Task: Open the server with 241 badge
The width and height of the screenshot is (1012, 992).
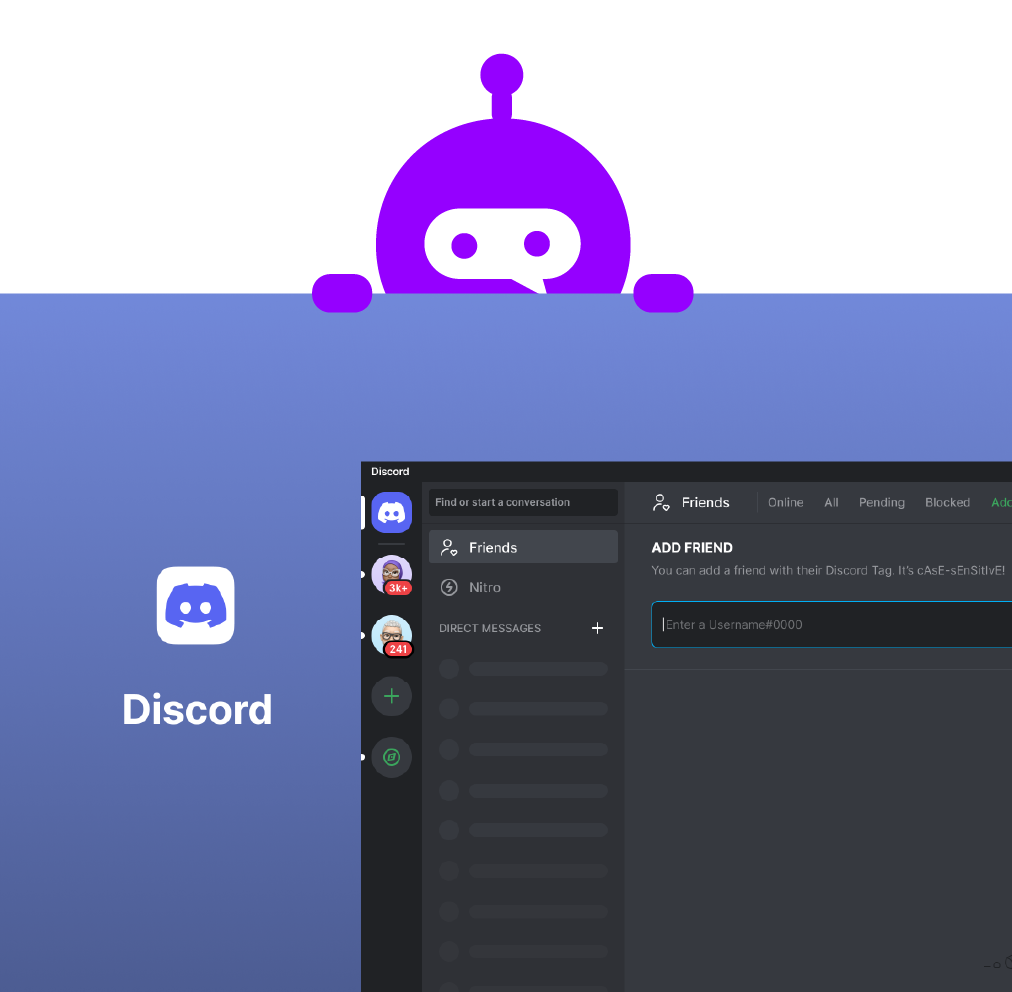Action: (391, 635)
